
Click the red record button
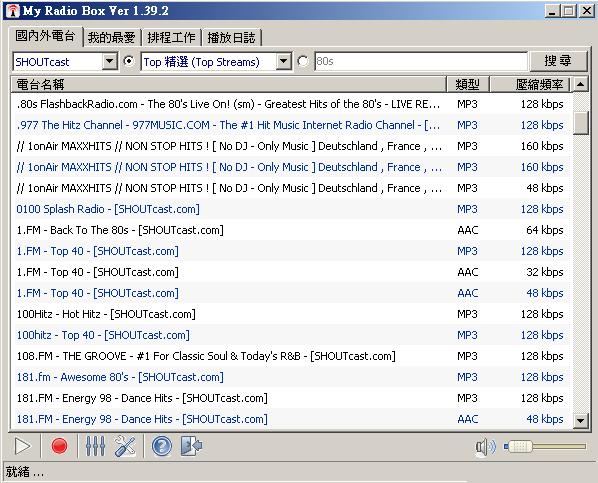pyautogui.click(x=59, y=446)
